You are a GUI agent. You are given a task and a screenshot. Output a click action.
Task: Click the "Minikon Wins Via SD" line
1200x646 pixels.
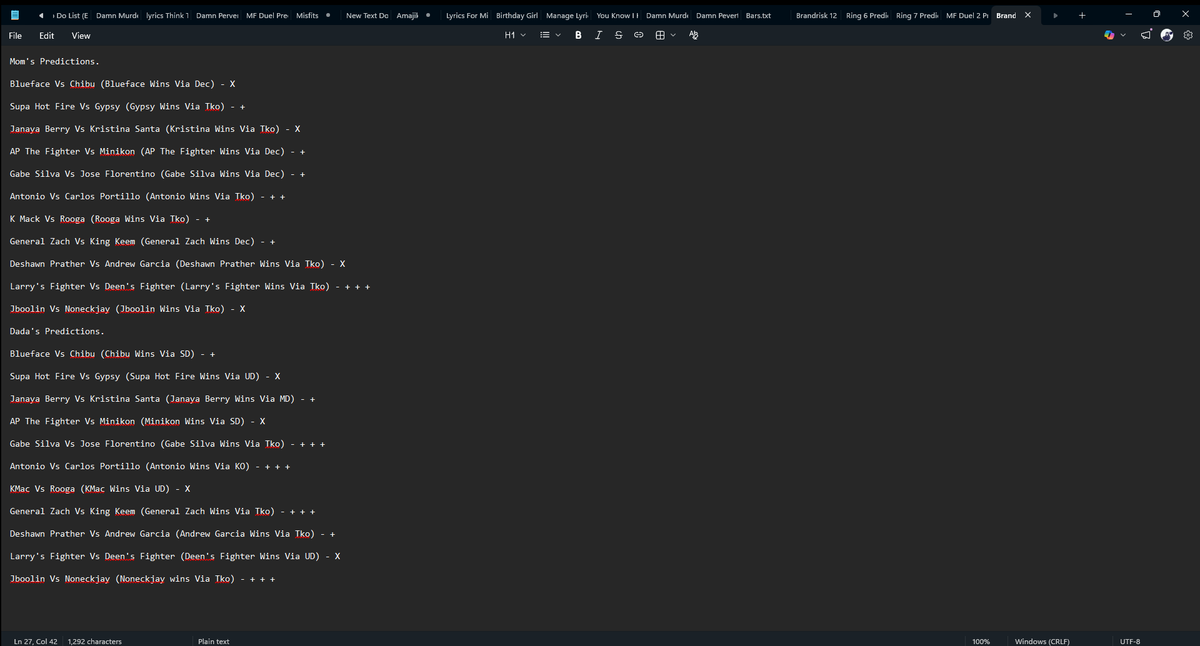137,421
